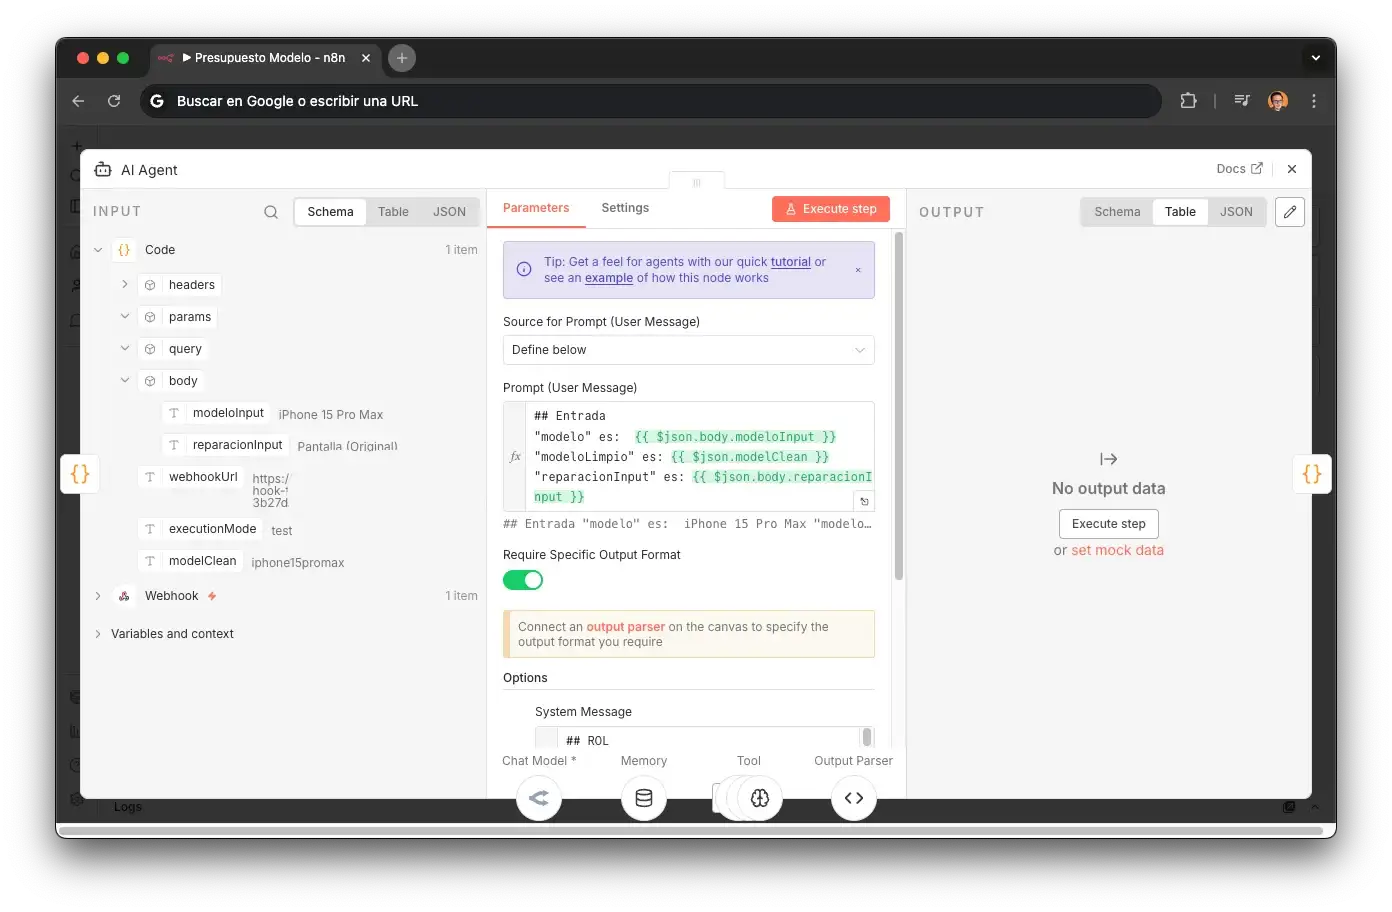Click the search icon in the INPUT panel

tap(270, 212)
